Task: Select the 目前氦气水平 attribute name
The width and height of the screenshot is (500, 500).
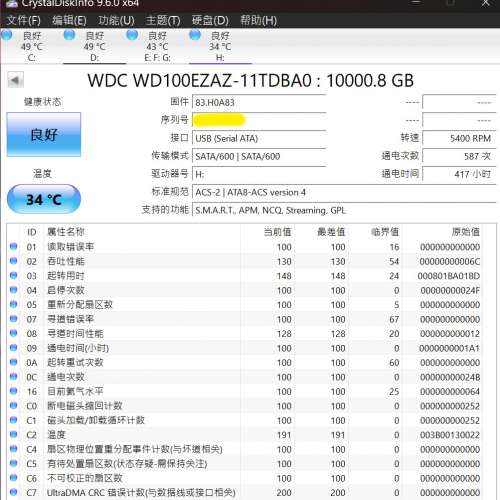Action: [x=75, y=391]
